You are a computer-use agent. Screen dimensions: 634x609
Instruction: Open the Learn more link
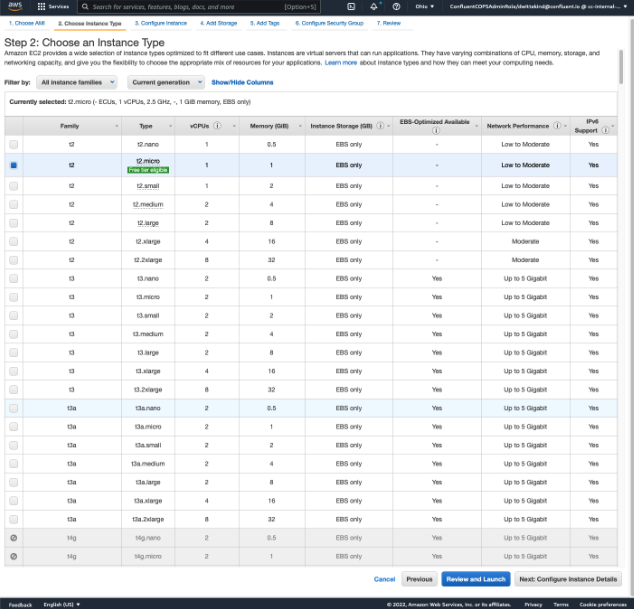pyautogui.click(x=341, y=63)
